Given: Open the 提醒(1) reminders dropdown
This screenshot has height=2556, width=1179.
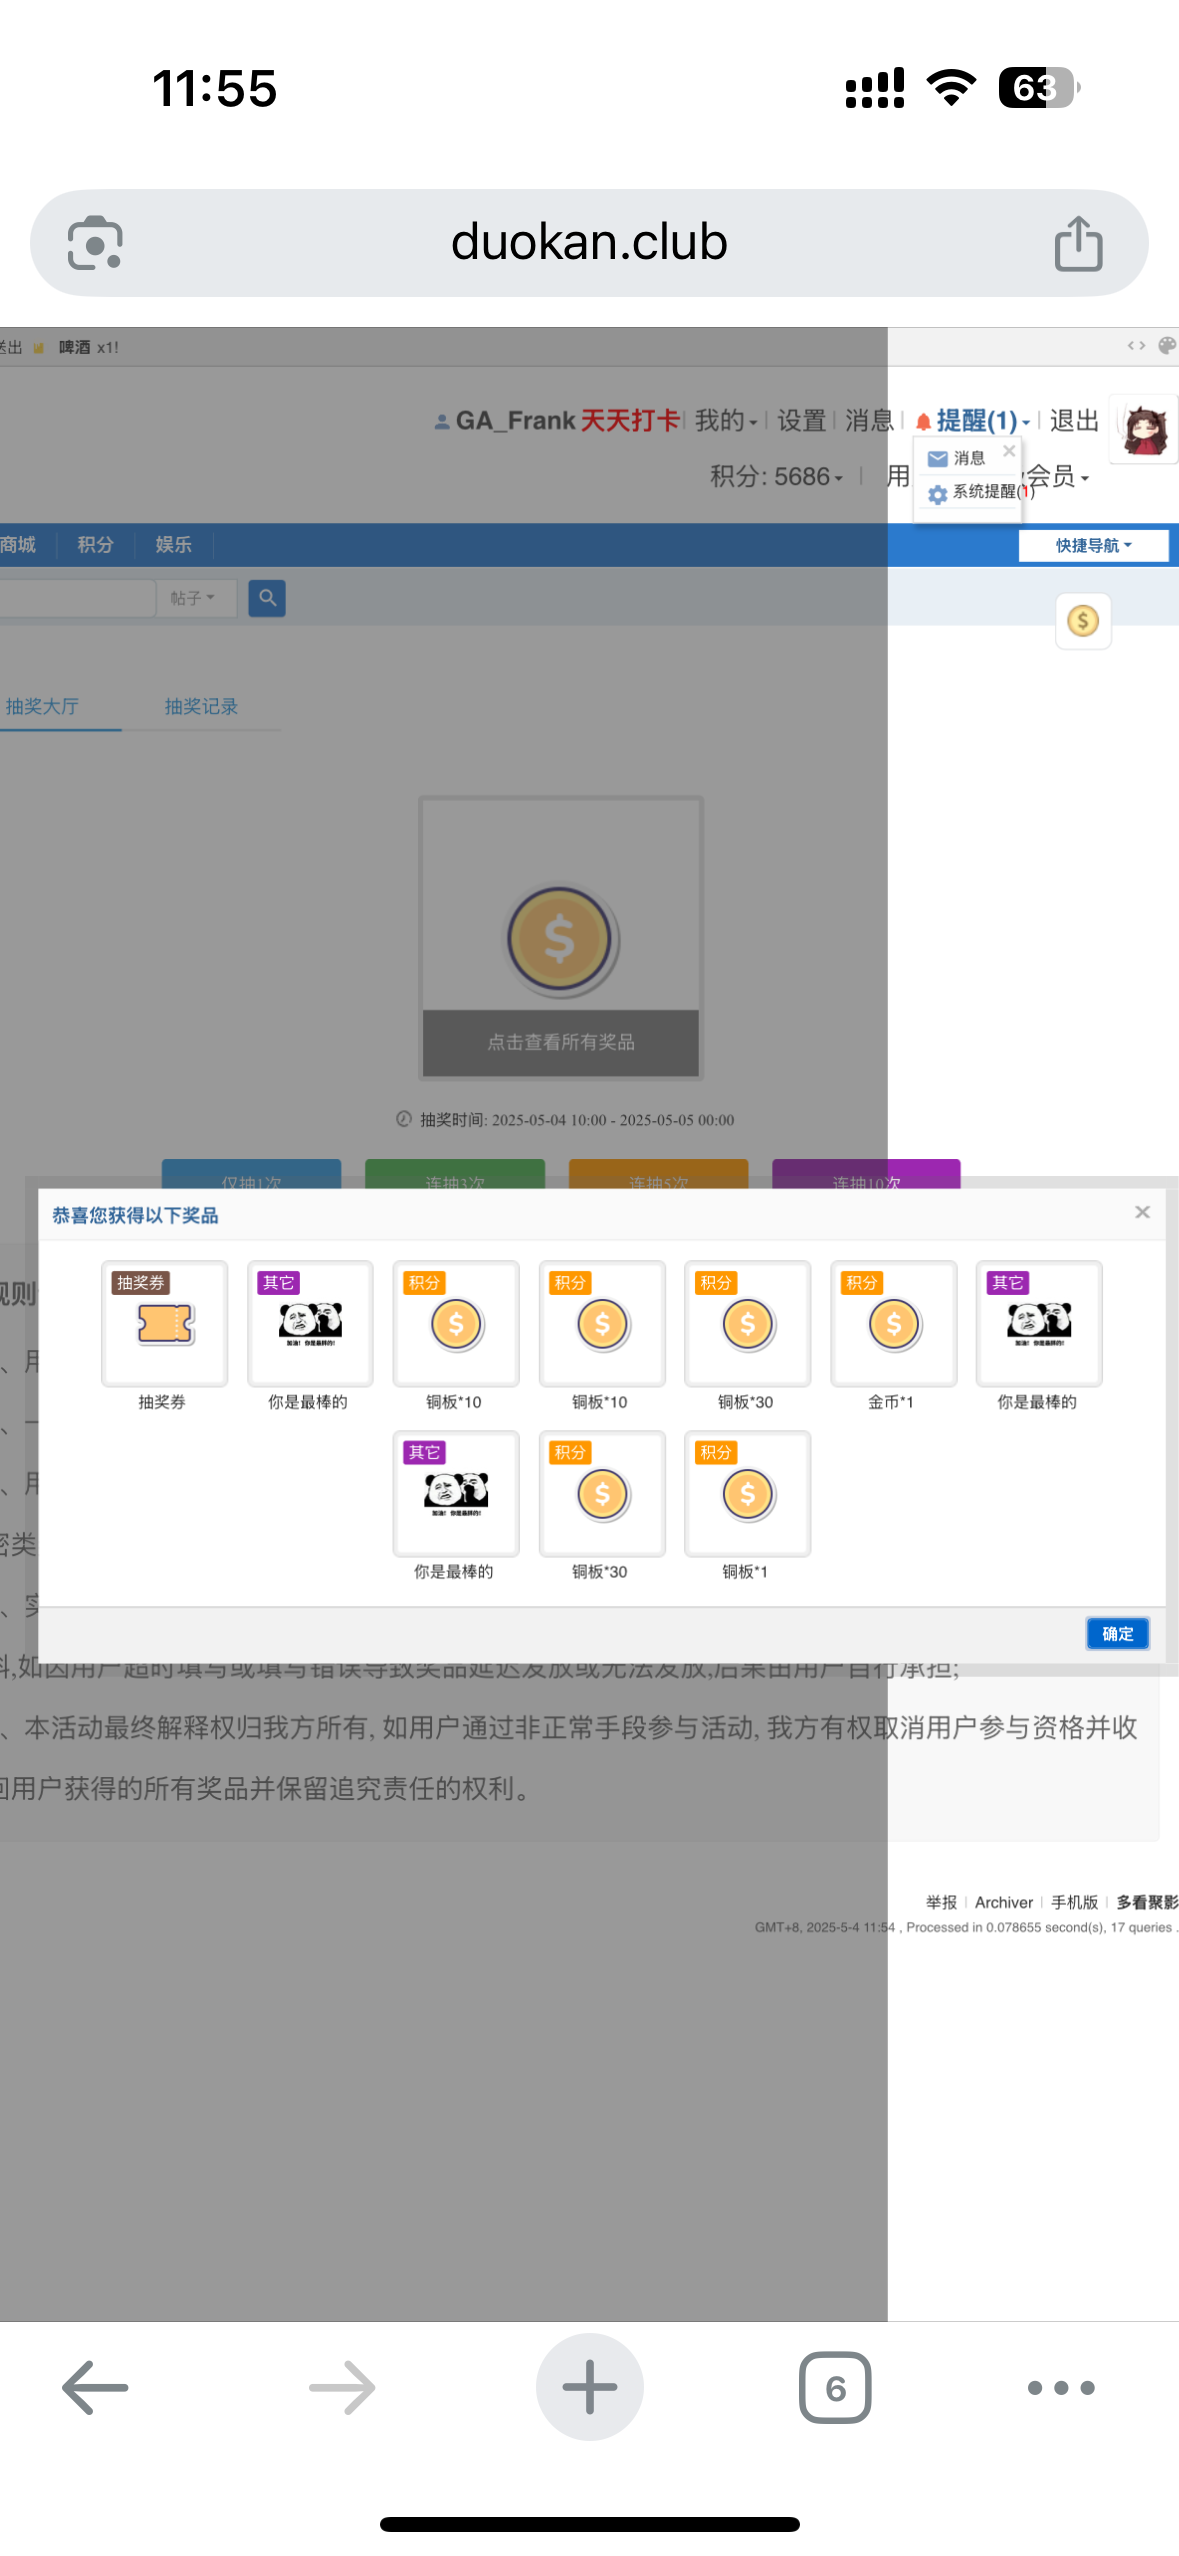Looking at the screenshot, I should (x=975, y=421).
